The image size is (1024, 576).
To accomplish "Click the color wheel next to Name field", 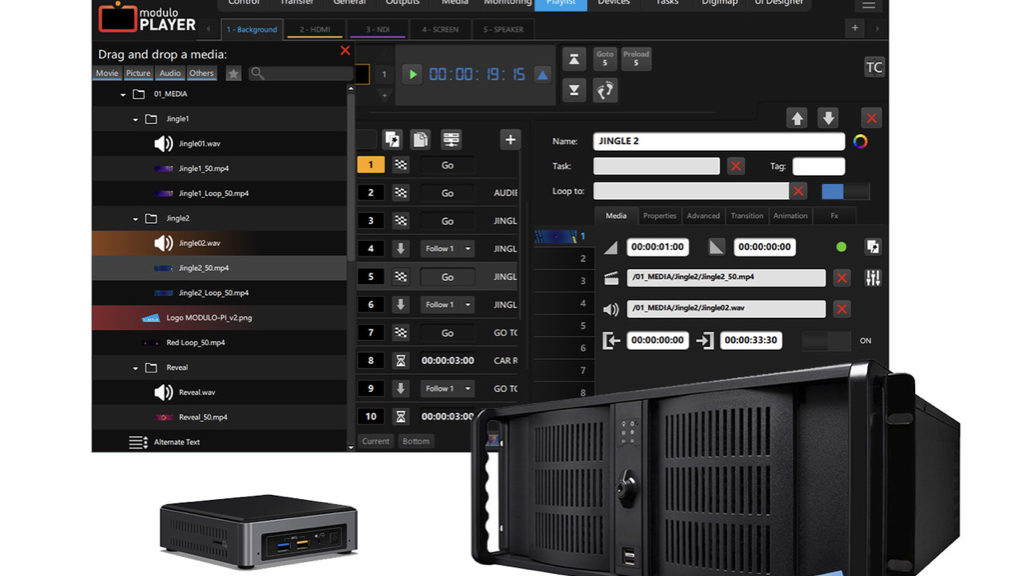I will click(x=860, y=141).
